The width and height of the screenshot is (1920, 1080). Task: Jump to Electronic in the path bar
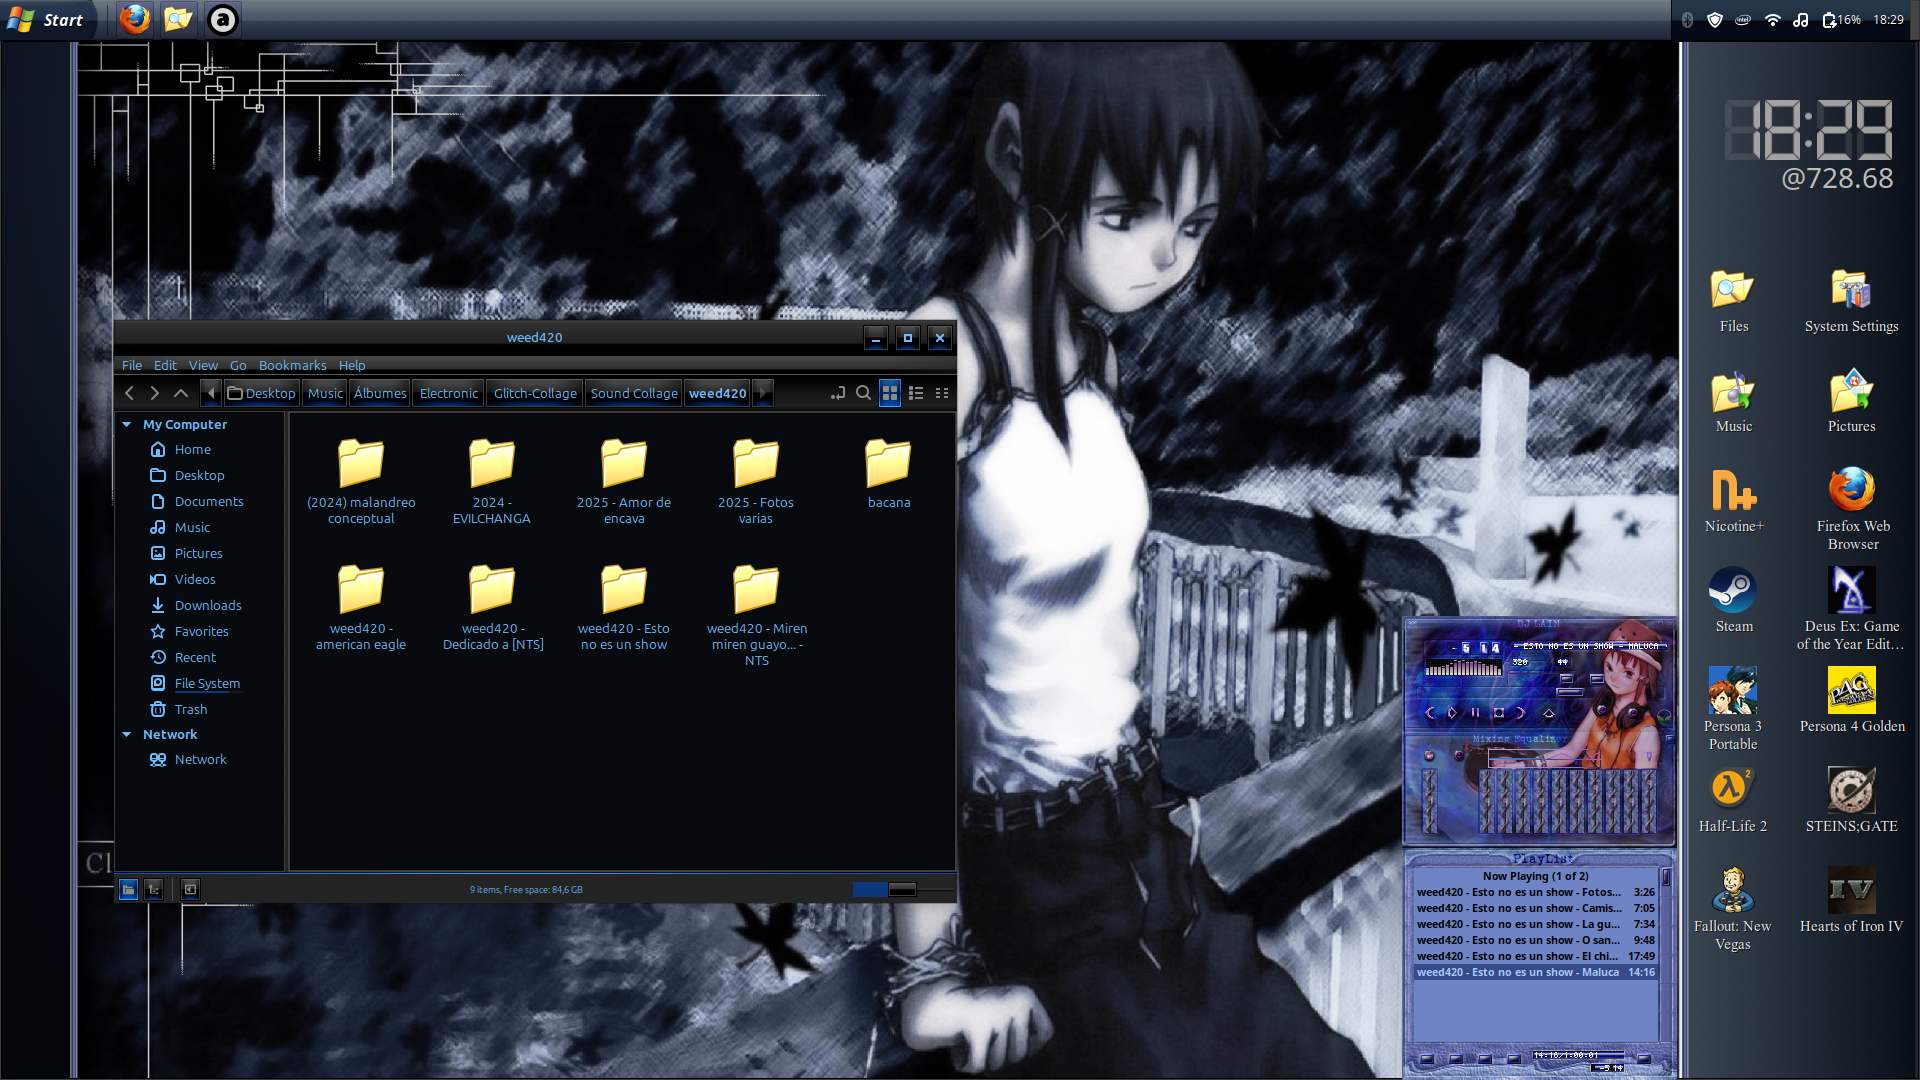[x=448, y=393]
